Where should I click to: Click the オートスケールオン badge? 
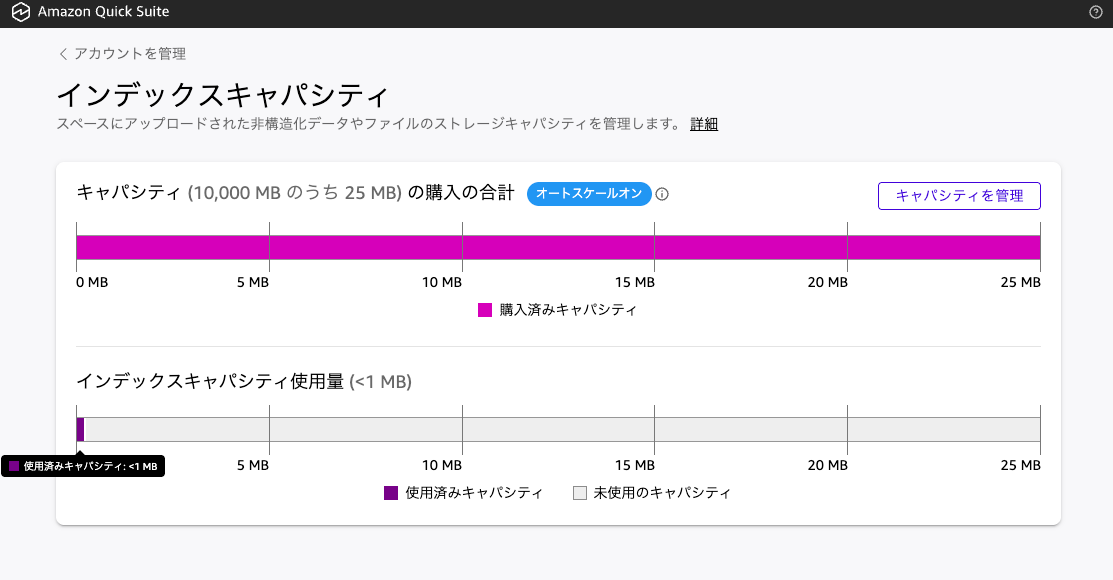589,194
